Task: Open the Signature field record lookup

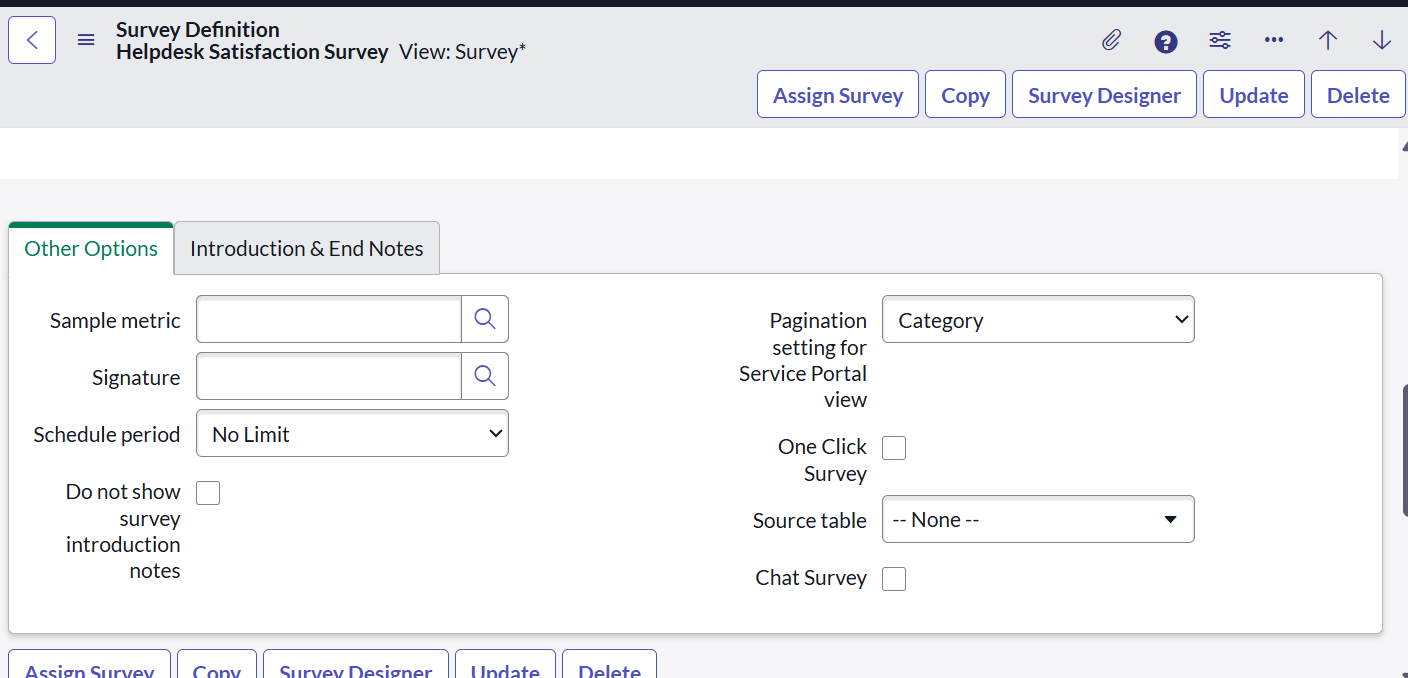Action: pyautogui.click(x=485, y=376)
